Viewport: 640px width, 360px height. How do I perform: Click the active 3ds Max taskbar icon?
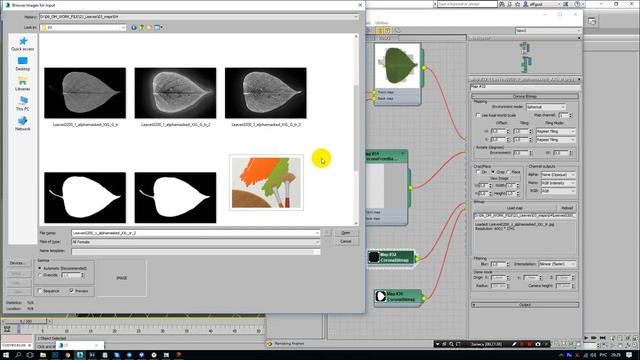pos(80,355)
